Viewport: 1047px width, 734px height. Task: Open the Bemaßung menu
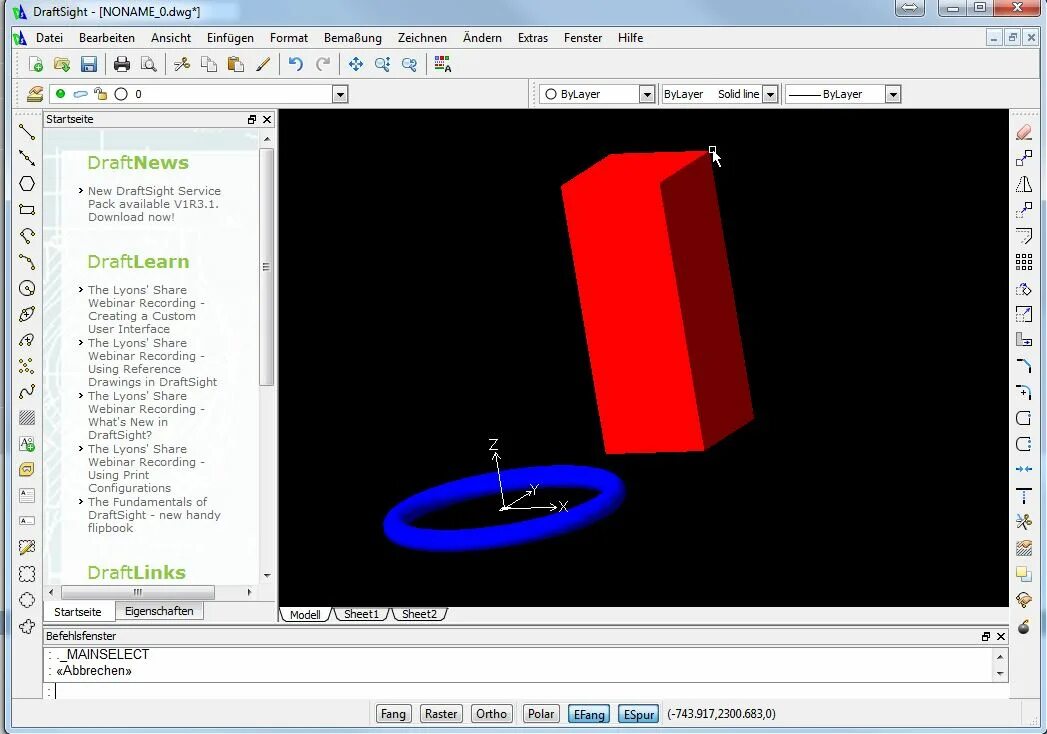[353, 38]
